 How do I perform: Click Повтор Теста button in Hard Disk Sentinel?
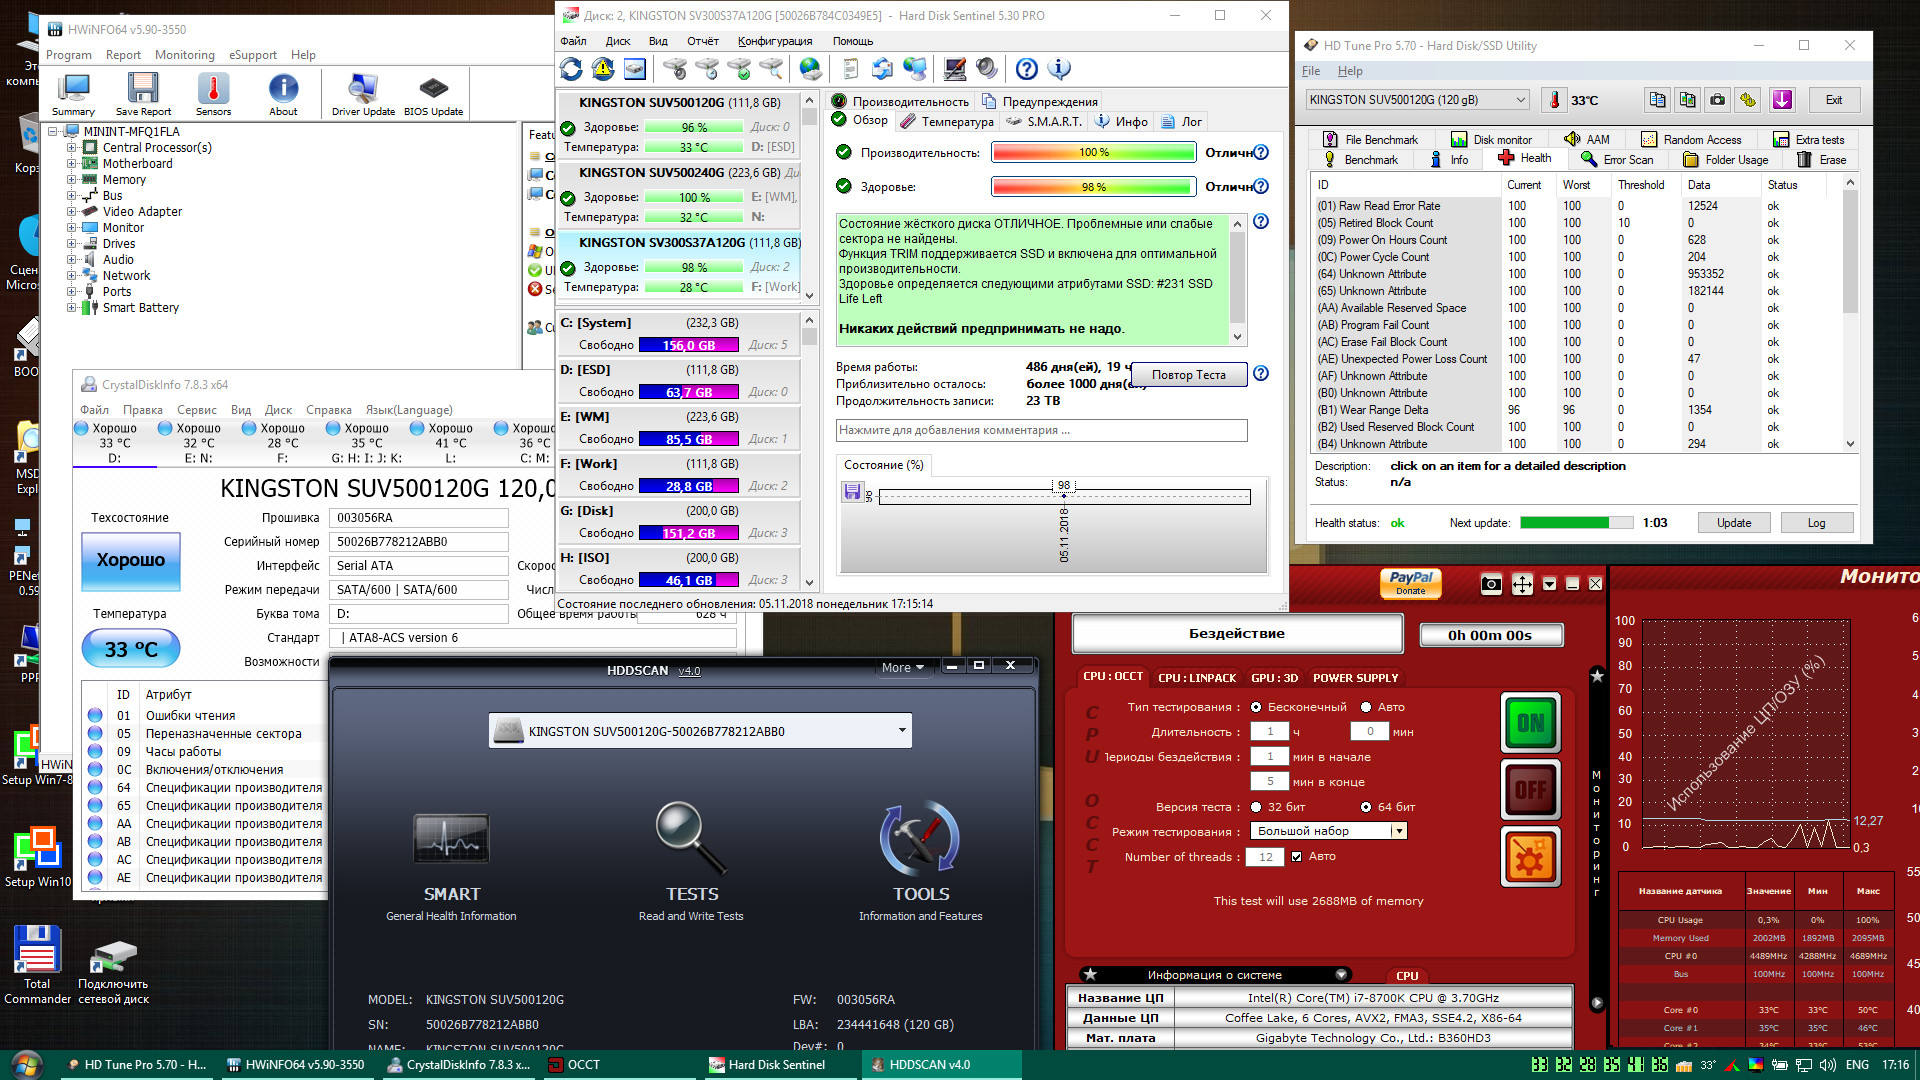pyautogui.click(x=1187, y=375)
